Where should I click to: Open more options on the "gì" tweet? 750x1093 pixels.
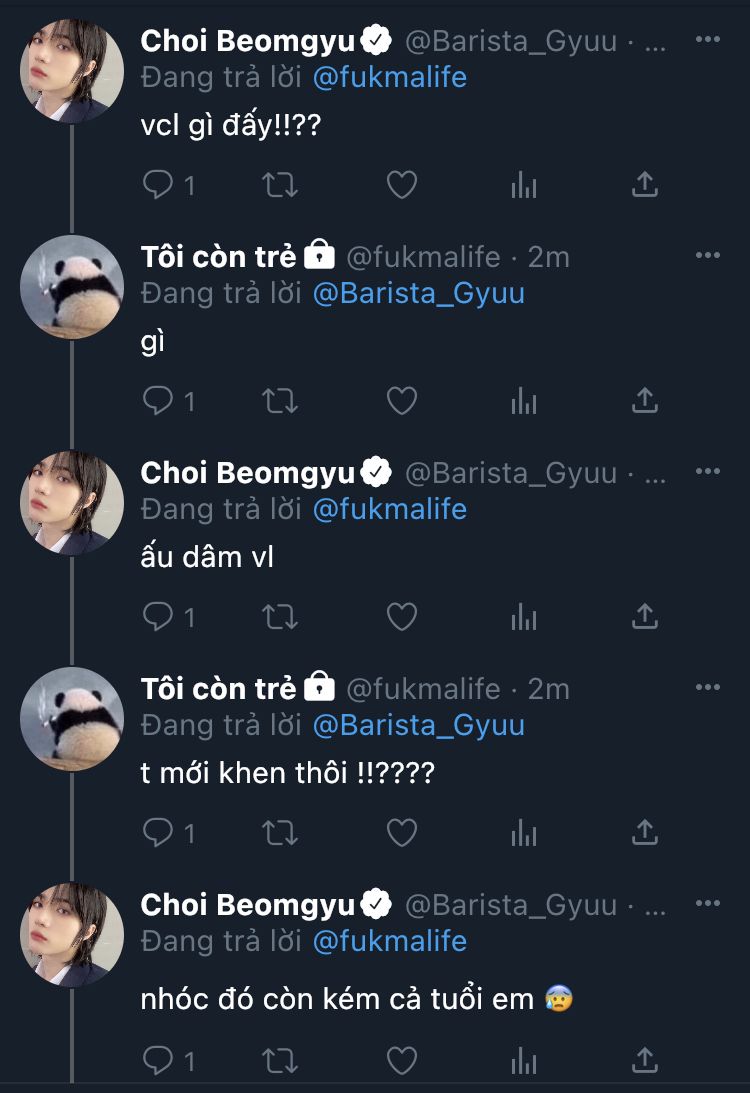(x=707, y=256)
